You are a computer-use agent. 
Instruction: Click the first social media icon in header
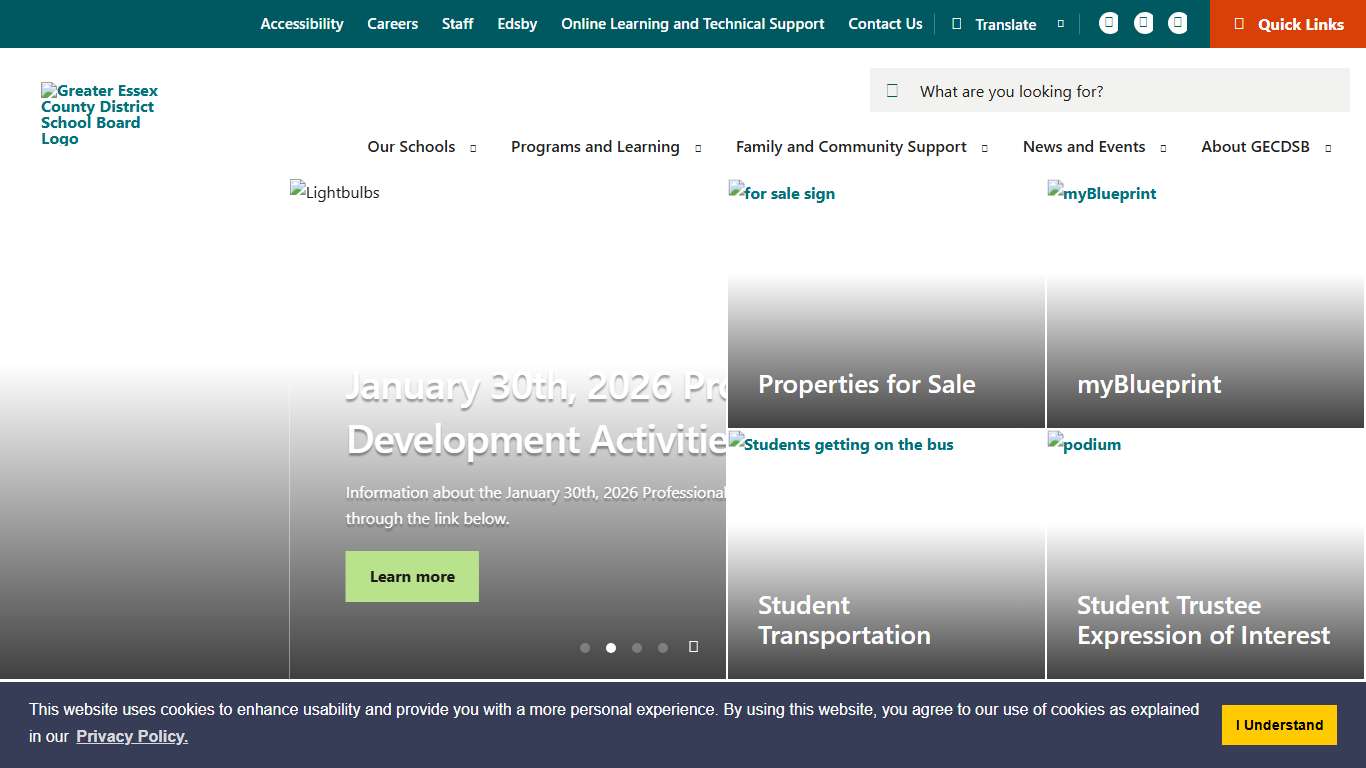1109,22
